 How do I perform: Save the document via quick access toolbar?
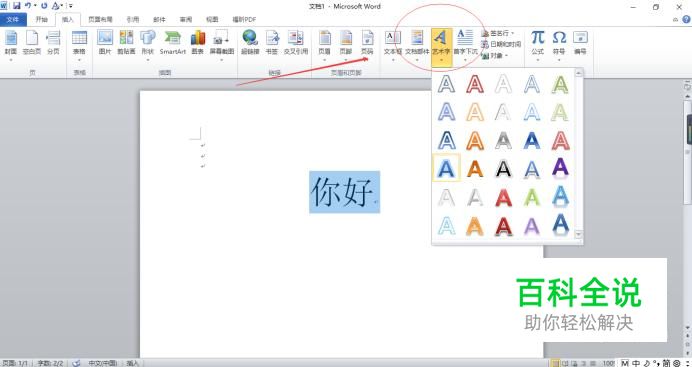[x=17, y=6]
